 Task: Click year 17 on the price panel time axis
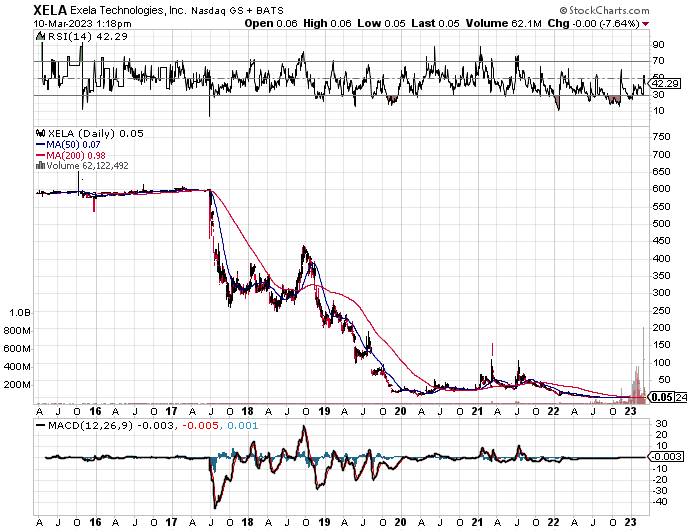(171, 411)
